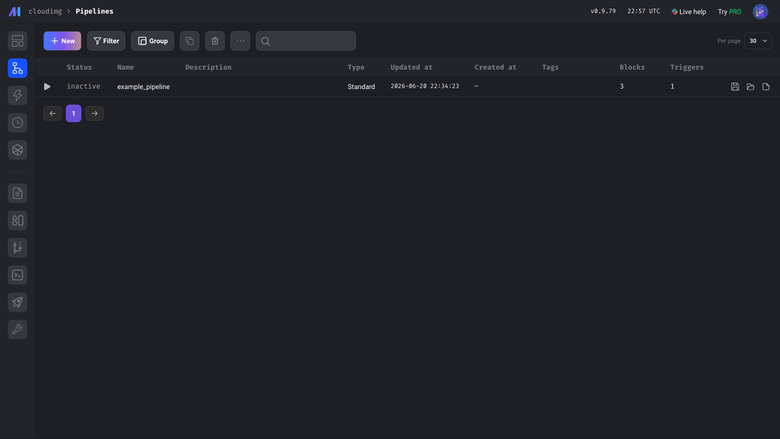Click Try PRO link
The height and width of the screenshot is (439, 780).
(729, 11)
